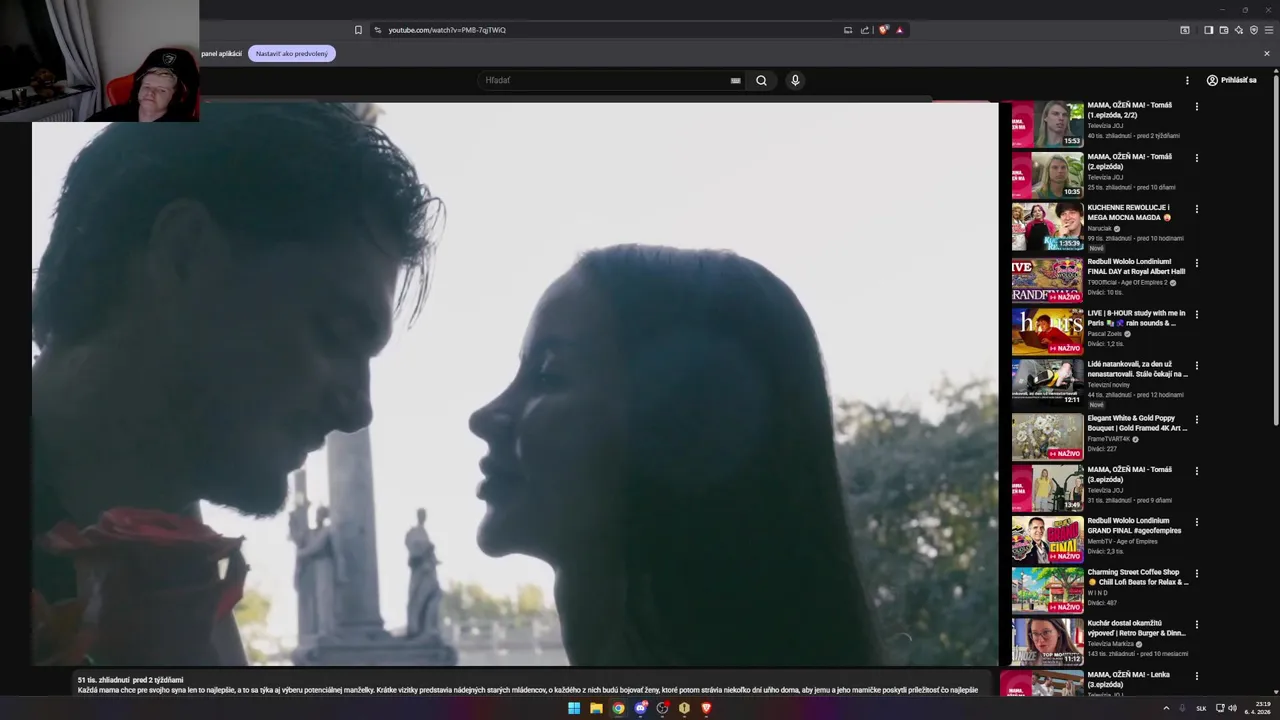Open thumbnail of Tomáš 2.epizóda 10:35

[x=1047, y=175]
